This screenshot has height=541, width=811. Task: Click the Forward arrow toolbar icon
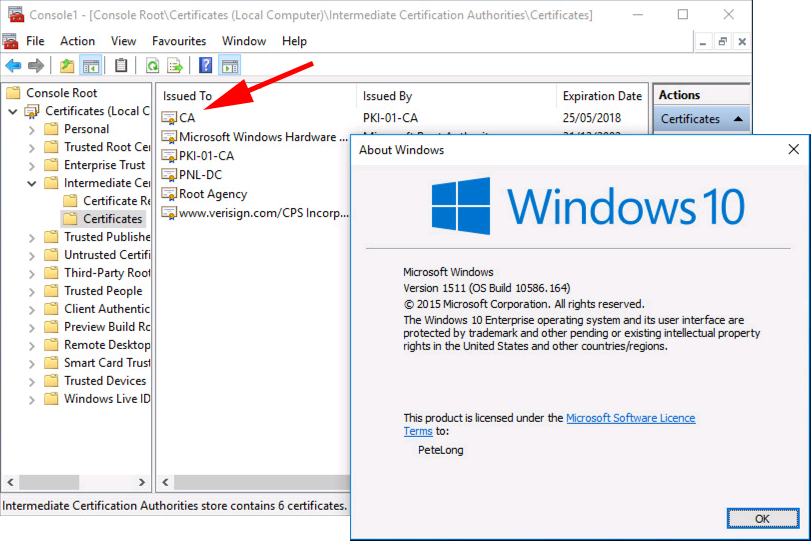point(36,66)
